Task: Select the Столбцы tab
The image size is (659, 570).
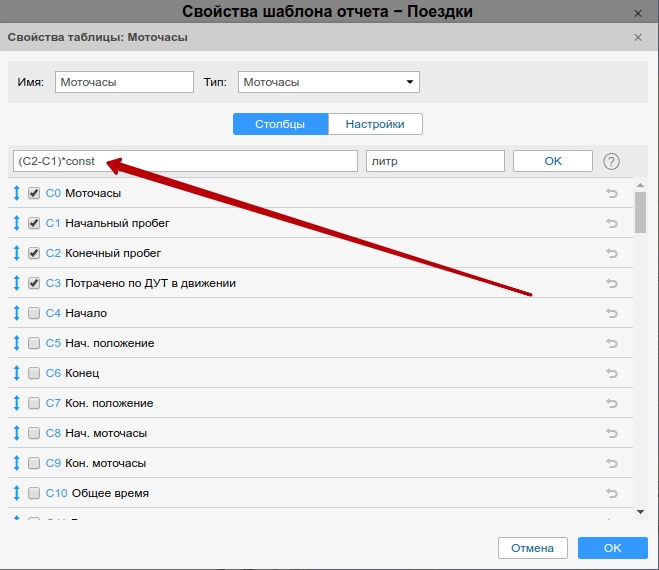Action: coord(281,124)
